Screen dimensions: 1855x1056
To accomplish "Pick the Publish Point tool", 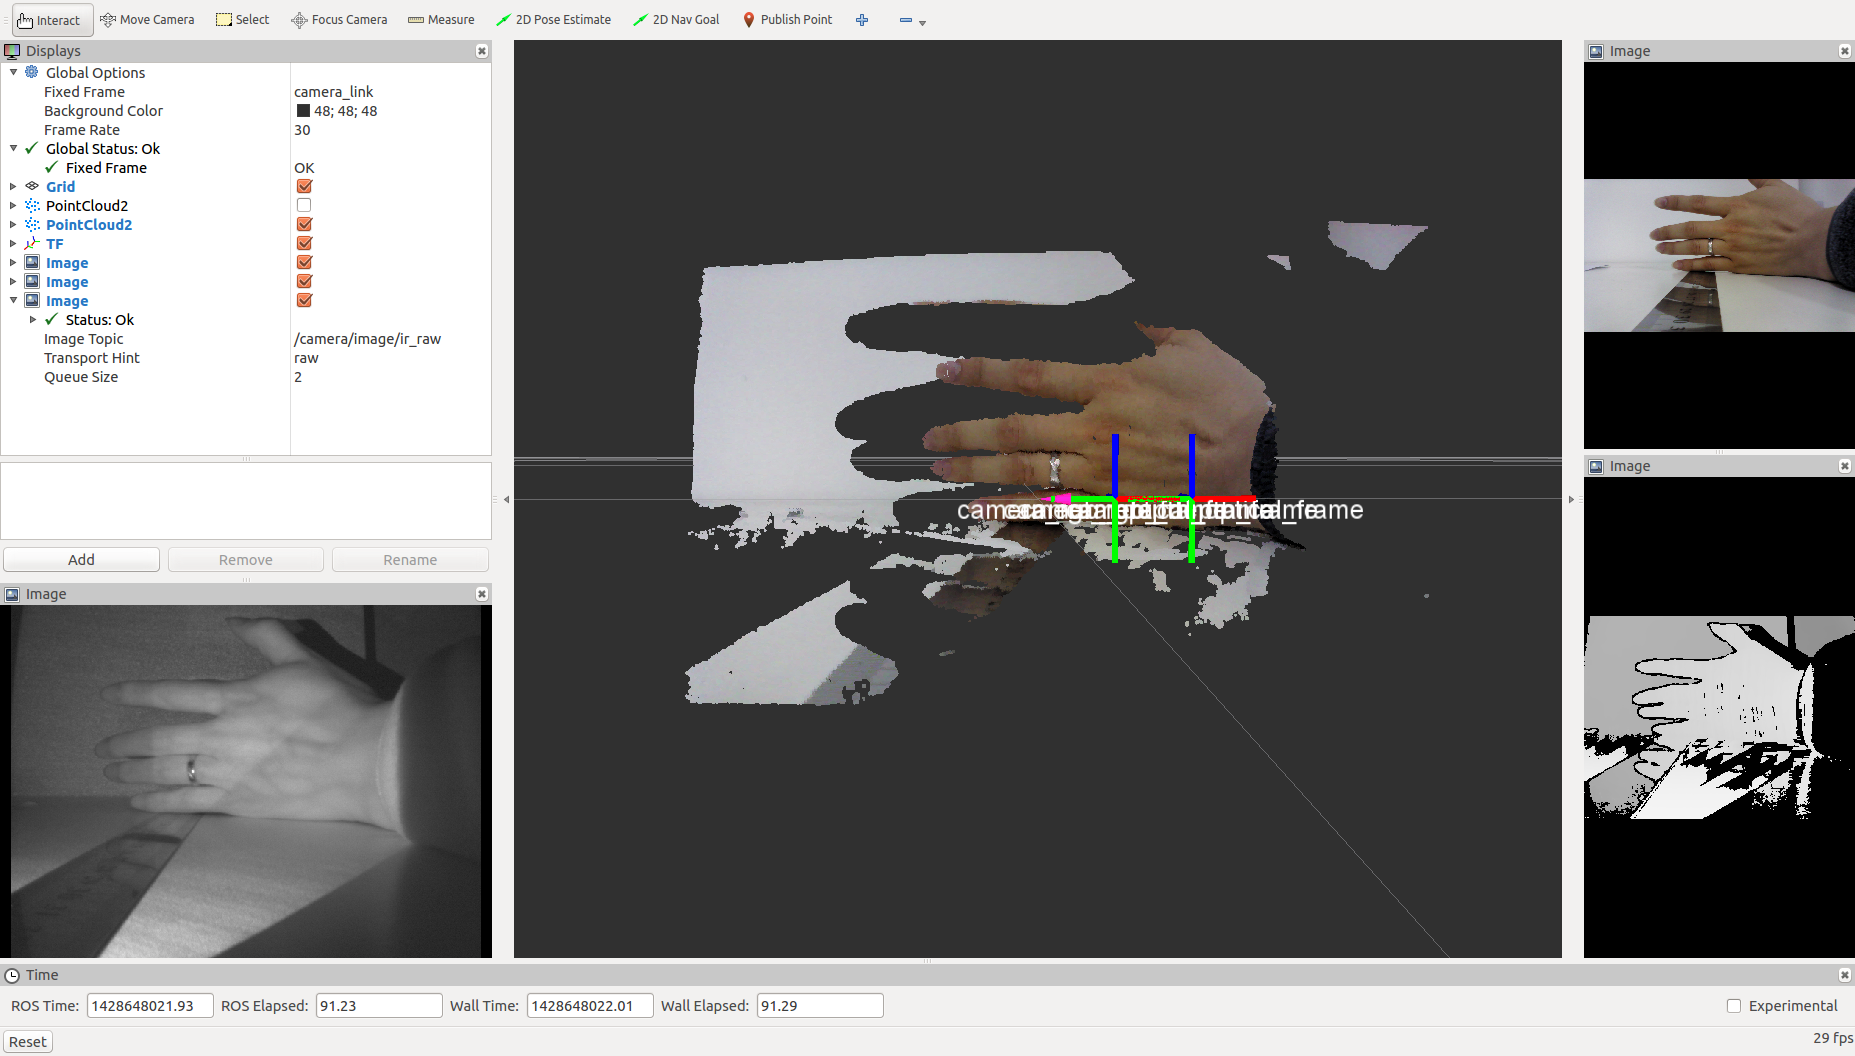I will 787,20.
